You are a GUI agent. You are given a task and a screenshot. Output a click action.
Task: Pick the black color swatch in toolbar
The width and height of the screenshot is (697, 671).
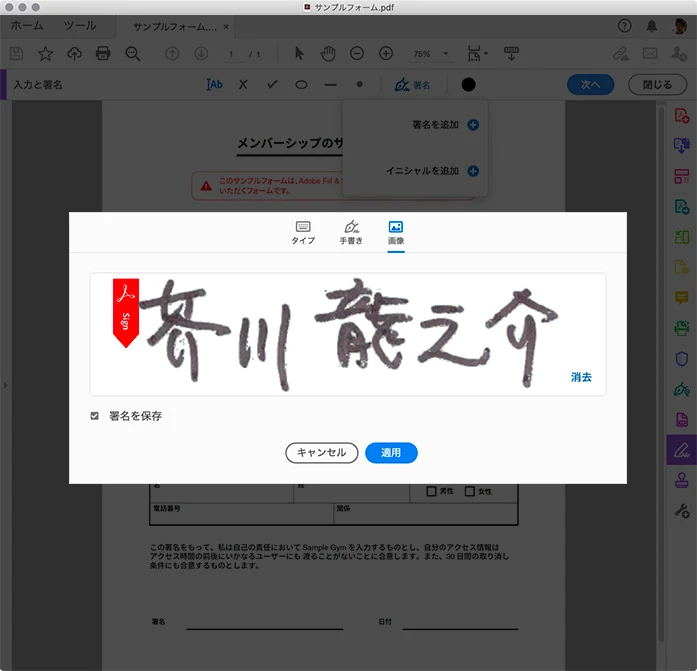(x=468, y=85)
